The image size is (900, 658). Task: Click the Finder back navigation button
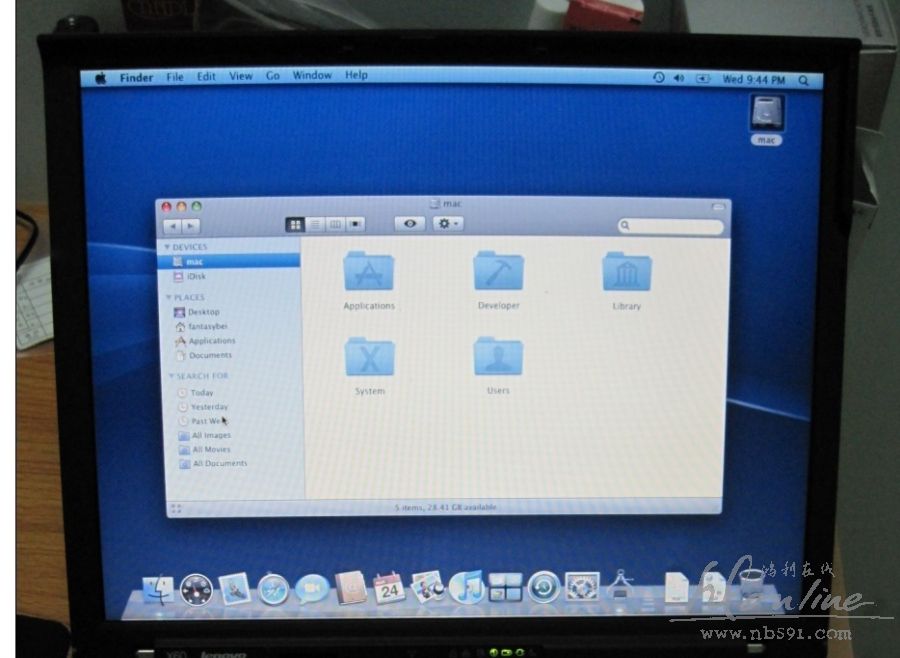tap(171, 227)
